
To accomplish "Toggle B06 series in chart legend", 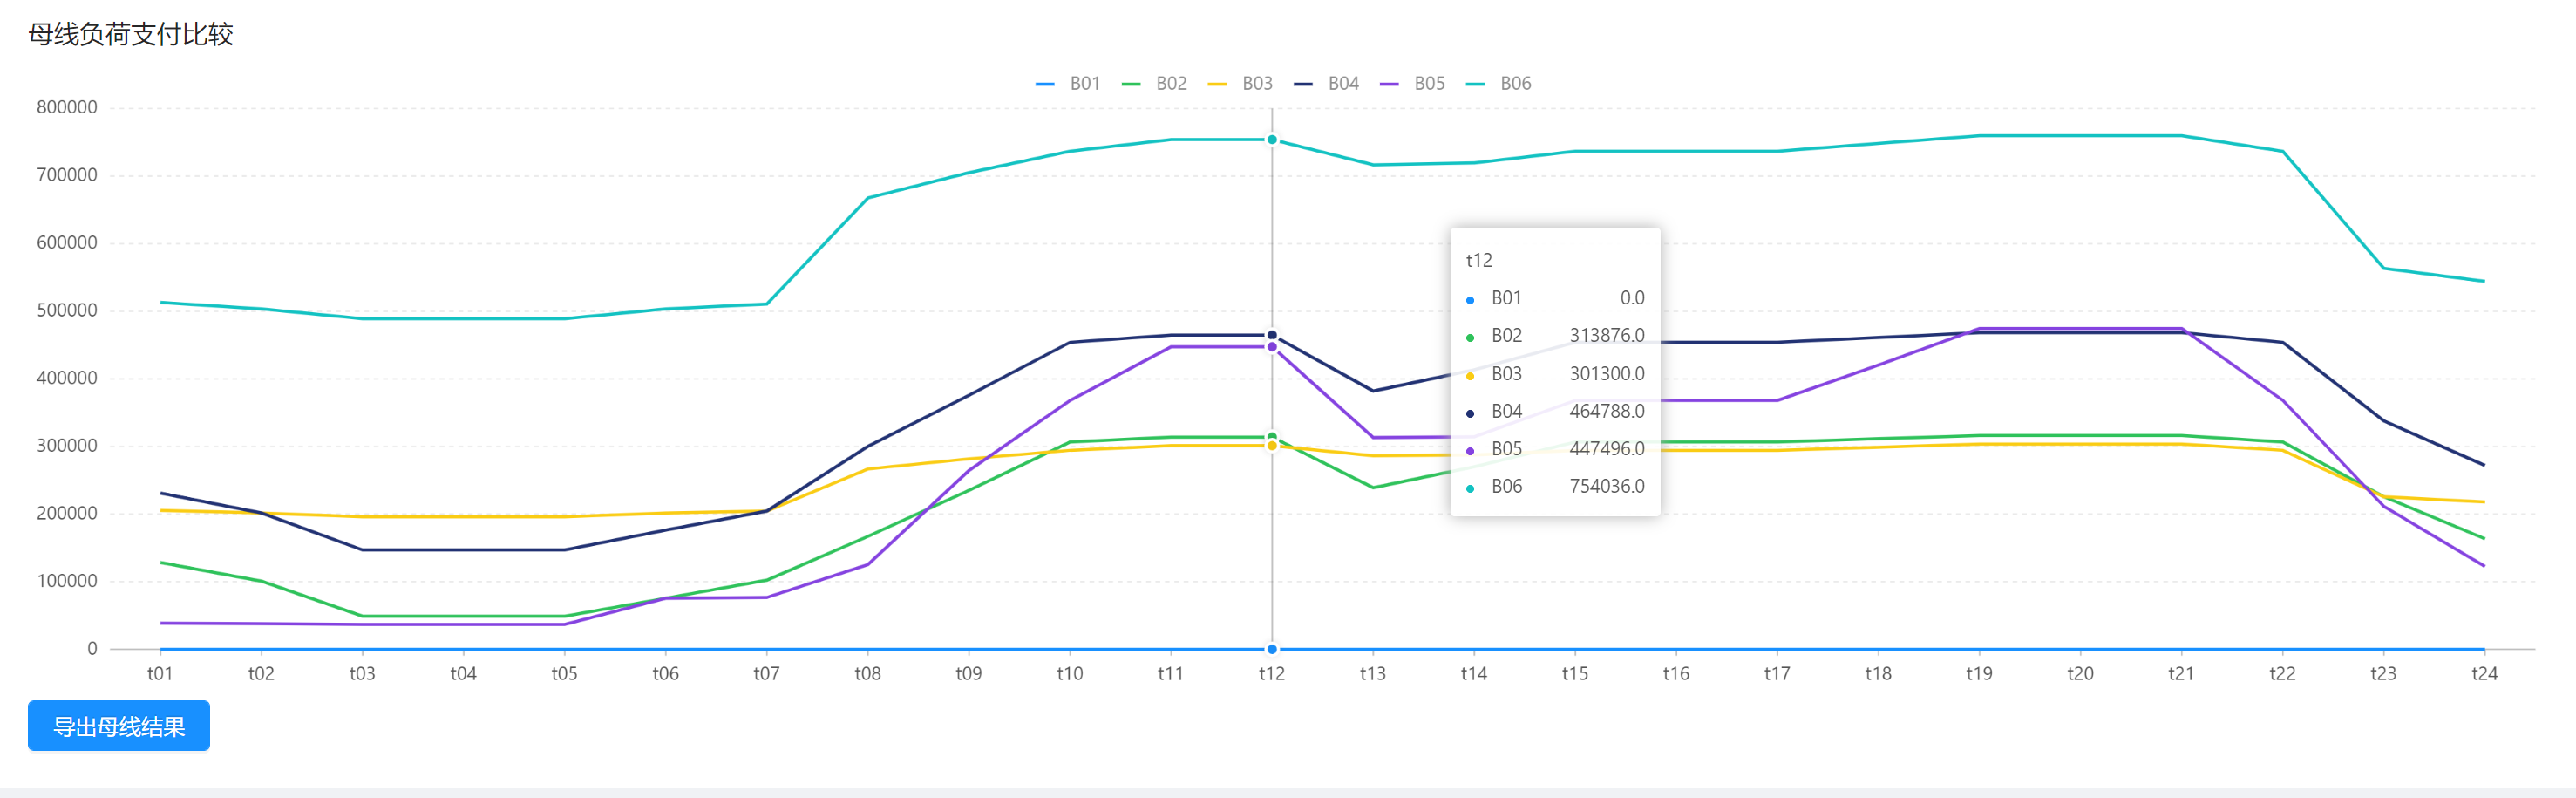I will pos(1498,84).
